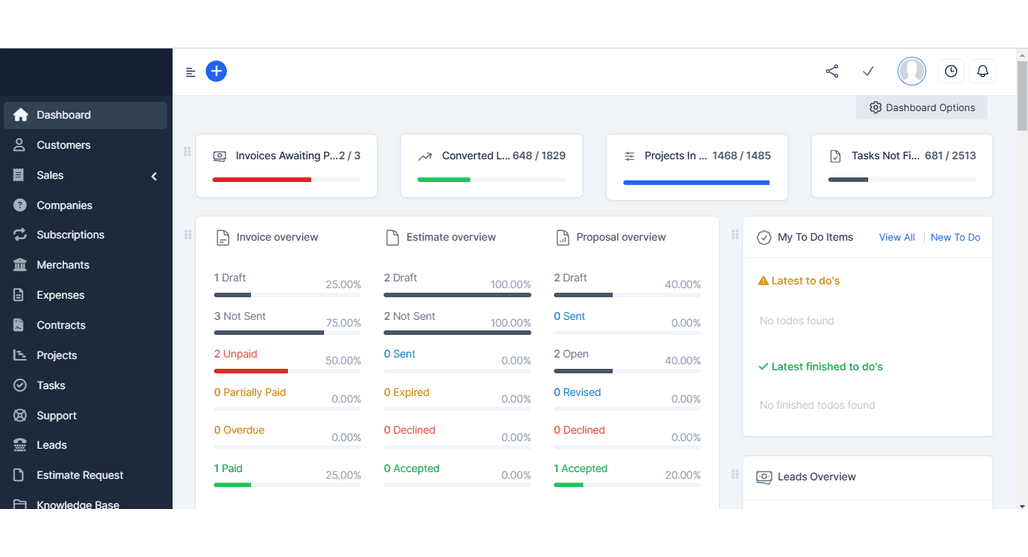The image size is (1028, 557).
Task: Open the share icon in top bar
Action: 832,71
